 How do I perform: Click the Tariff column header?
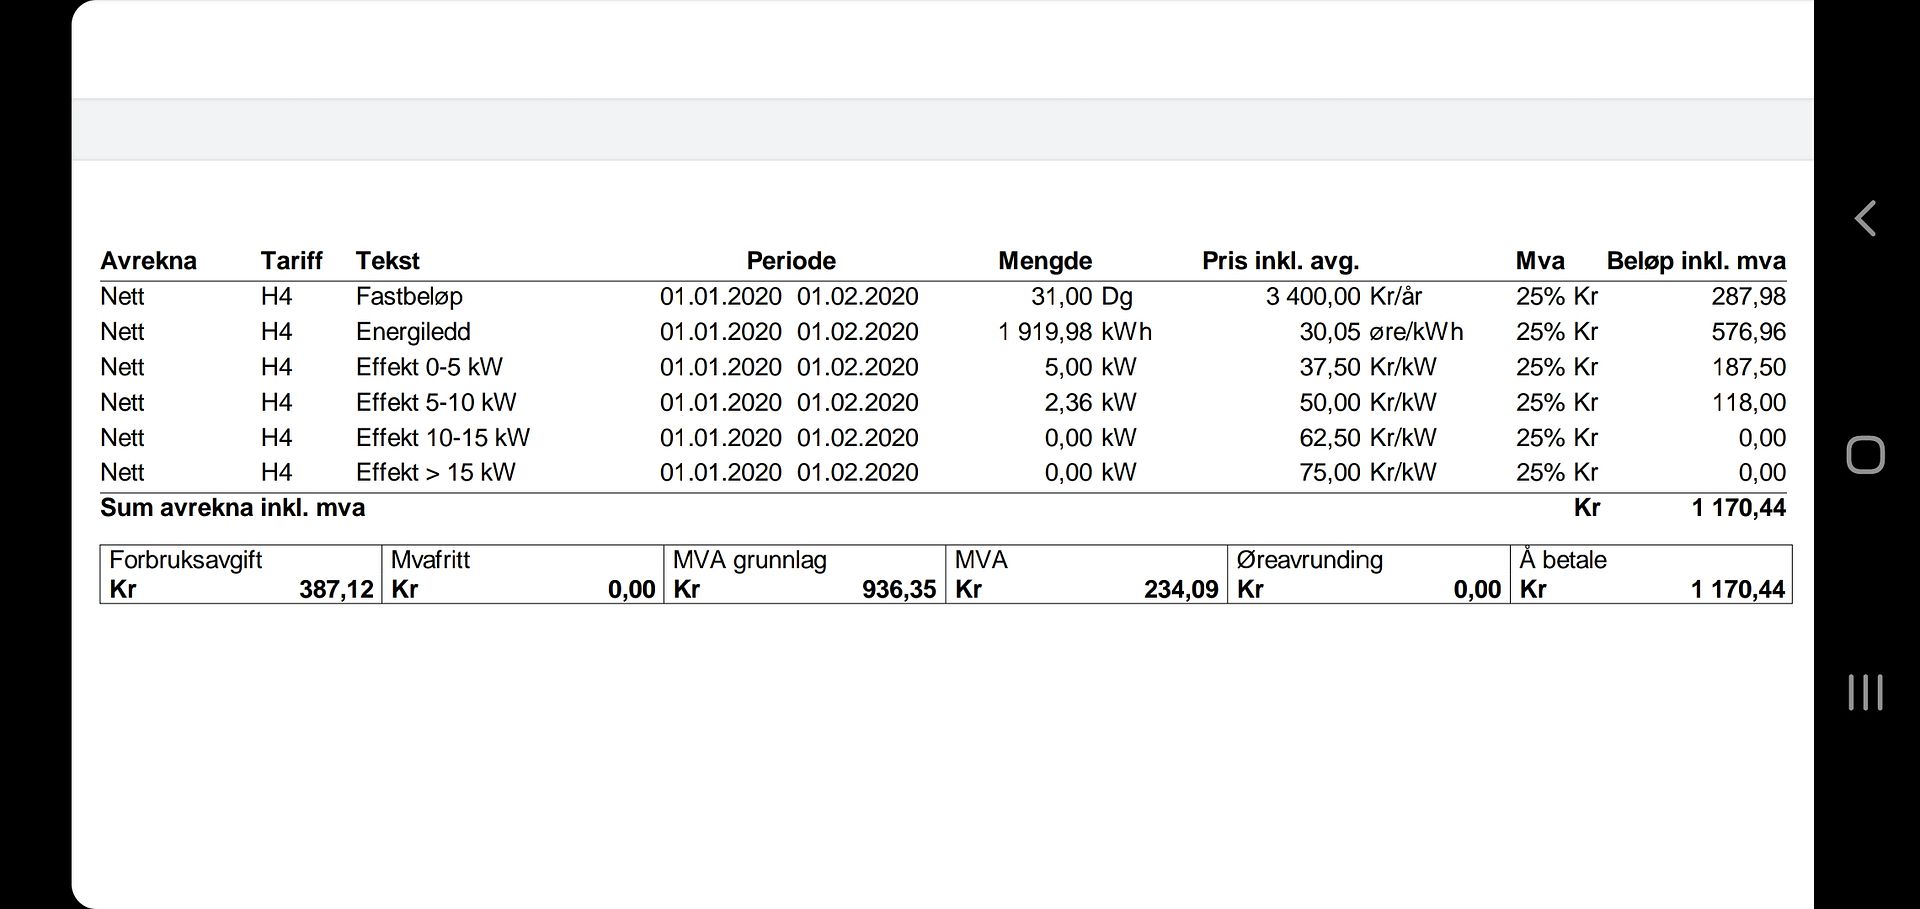tap(291, 261)
